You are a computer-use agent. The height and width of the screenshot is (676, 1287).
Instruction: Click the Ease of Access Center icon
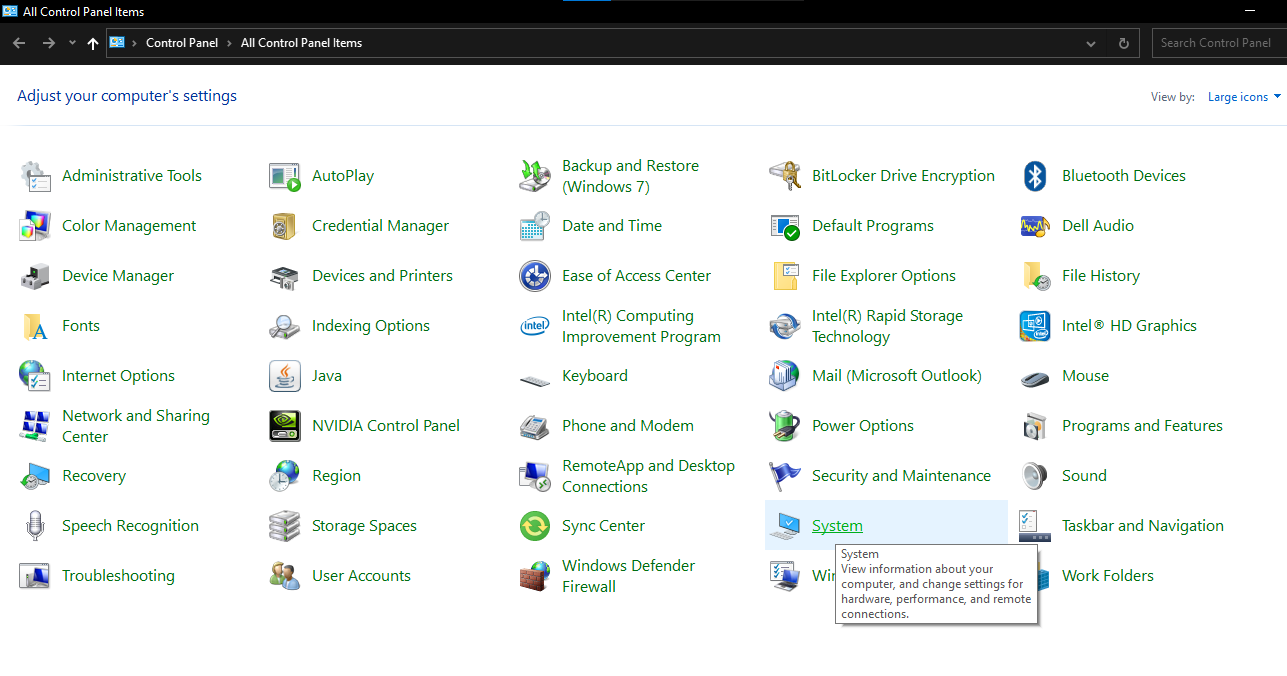tap(535, 276)
